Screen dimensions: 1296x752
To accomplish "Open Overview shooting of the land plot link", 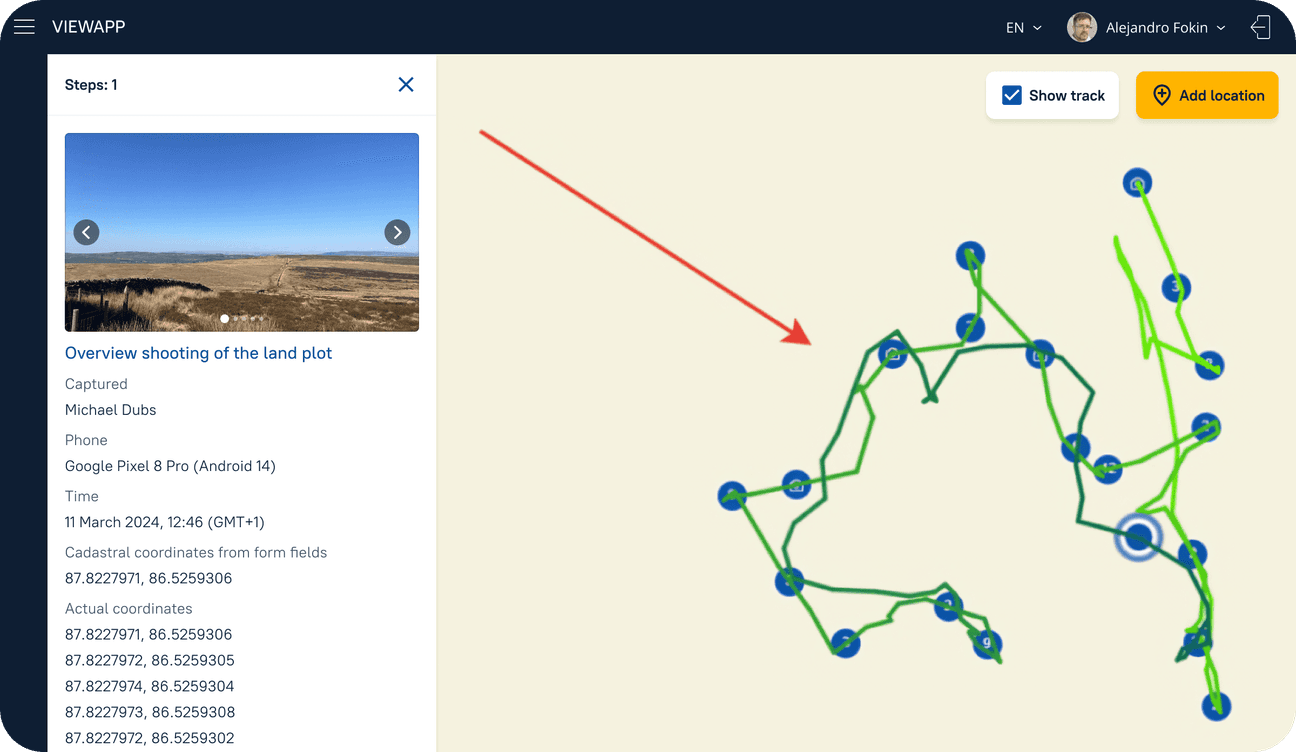I will 198,353.
